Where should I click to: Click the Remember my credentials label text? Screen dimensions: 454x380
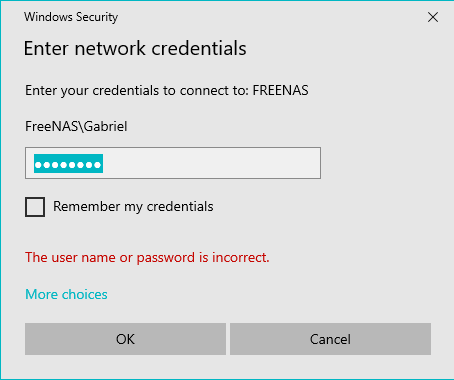pyautogui.click(x=133, y=206)
